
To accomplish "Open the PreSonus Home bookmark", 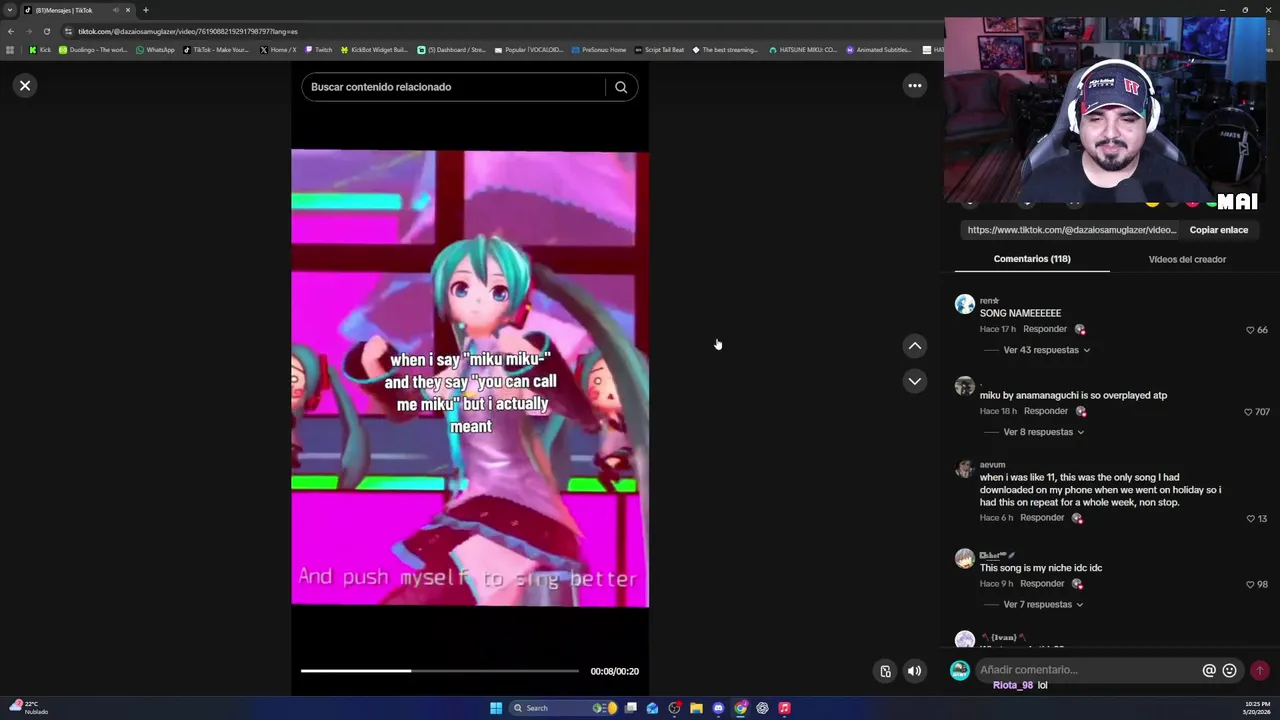I will [599, 50].
